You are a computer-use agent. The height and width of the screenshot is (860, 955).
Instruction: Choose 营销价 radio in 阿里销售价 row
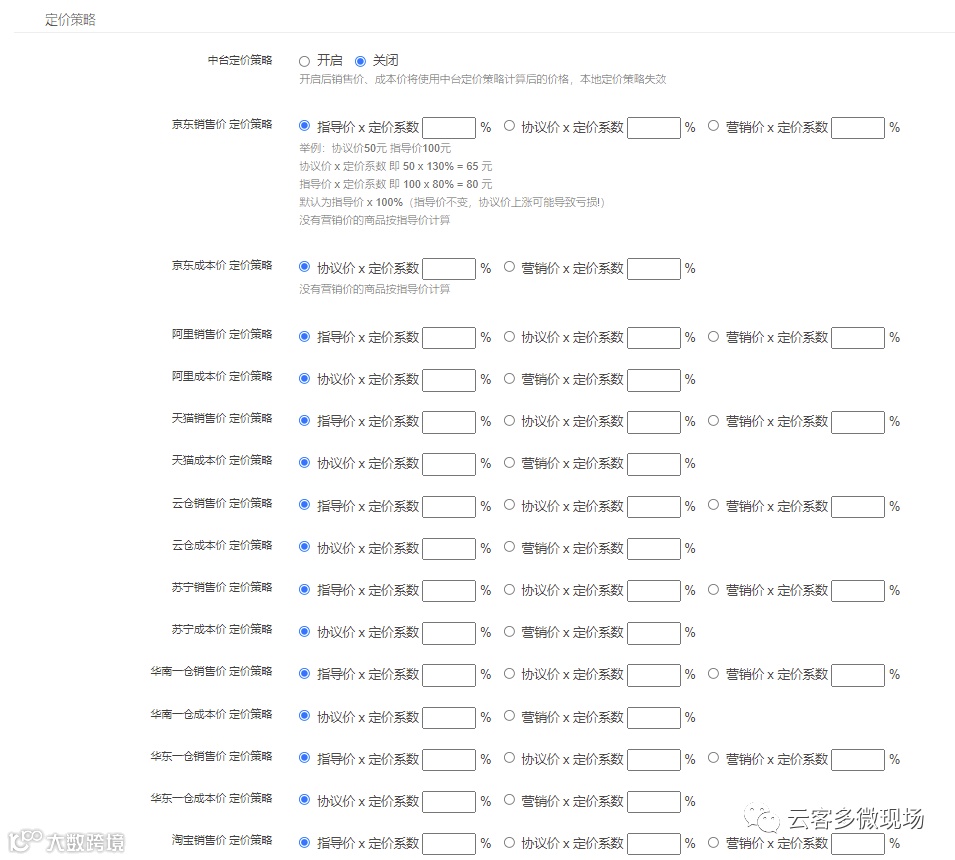point(713,337)
